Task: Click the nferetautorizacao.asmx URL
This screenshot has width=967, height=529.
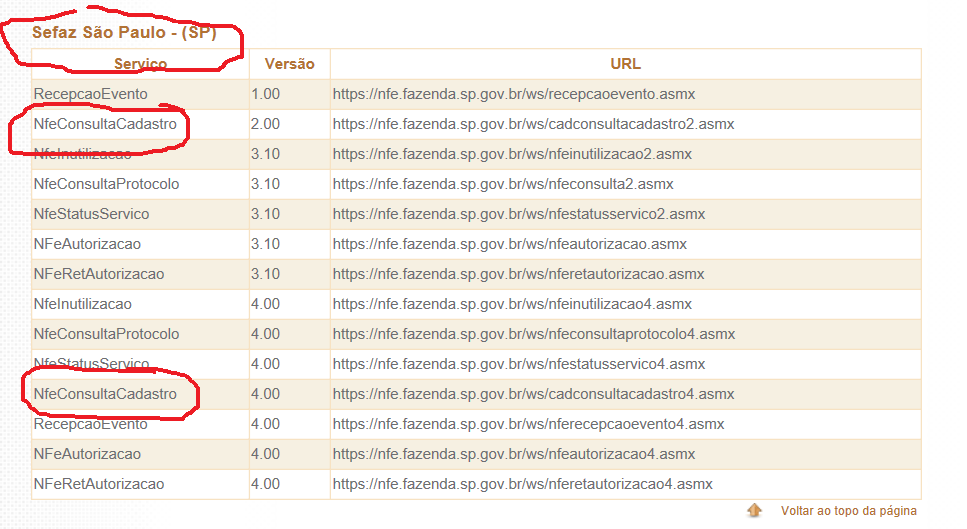Action: pyautogui.click(x=518, y=274)
